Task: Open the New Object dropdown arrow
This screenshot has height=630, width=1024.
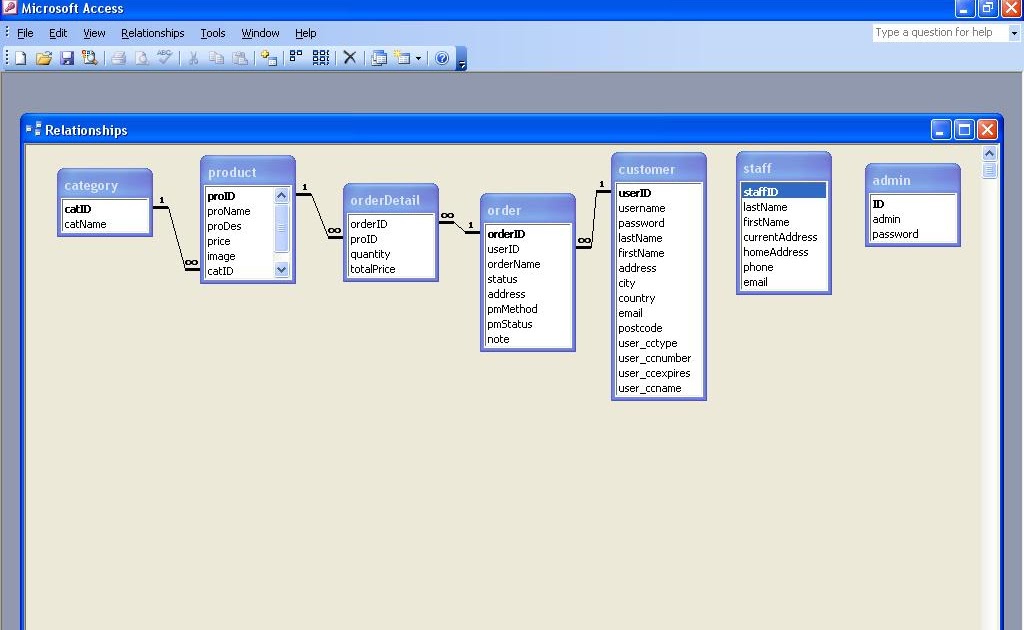Action: [x=417, y=57]
